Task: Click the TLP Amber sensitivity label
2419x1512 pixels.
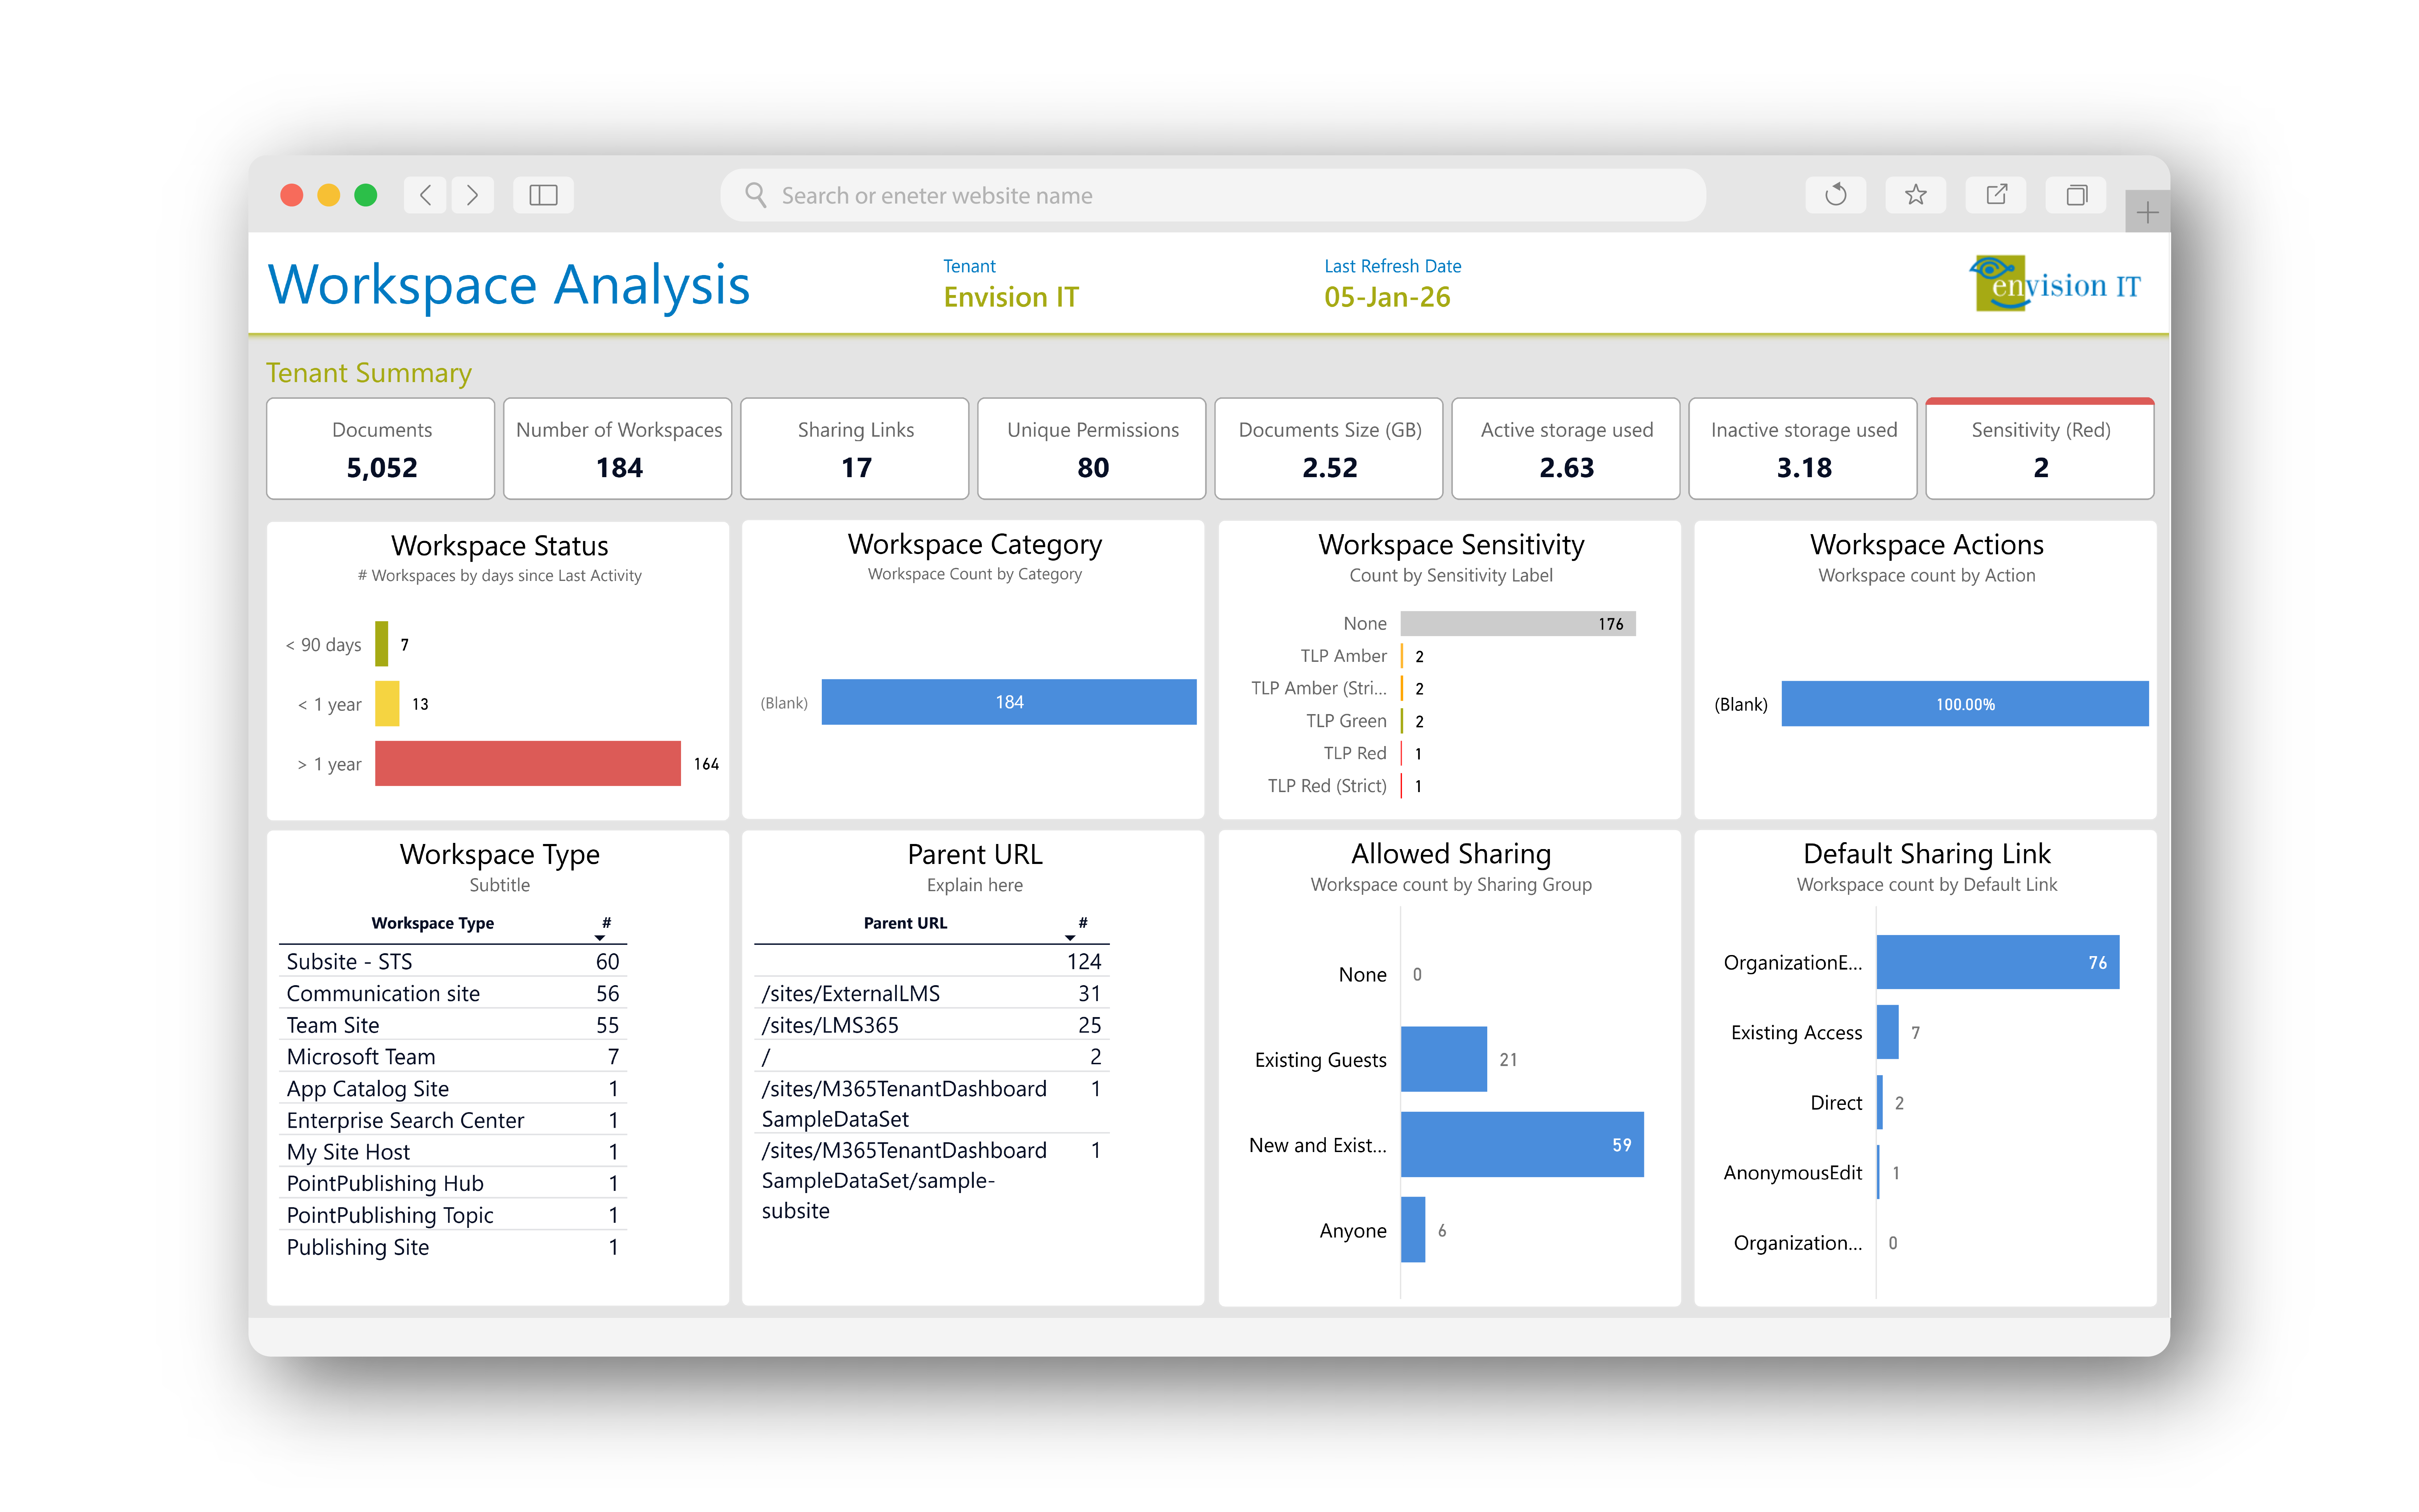Action: coord(1343,656)
